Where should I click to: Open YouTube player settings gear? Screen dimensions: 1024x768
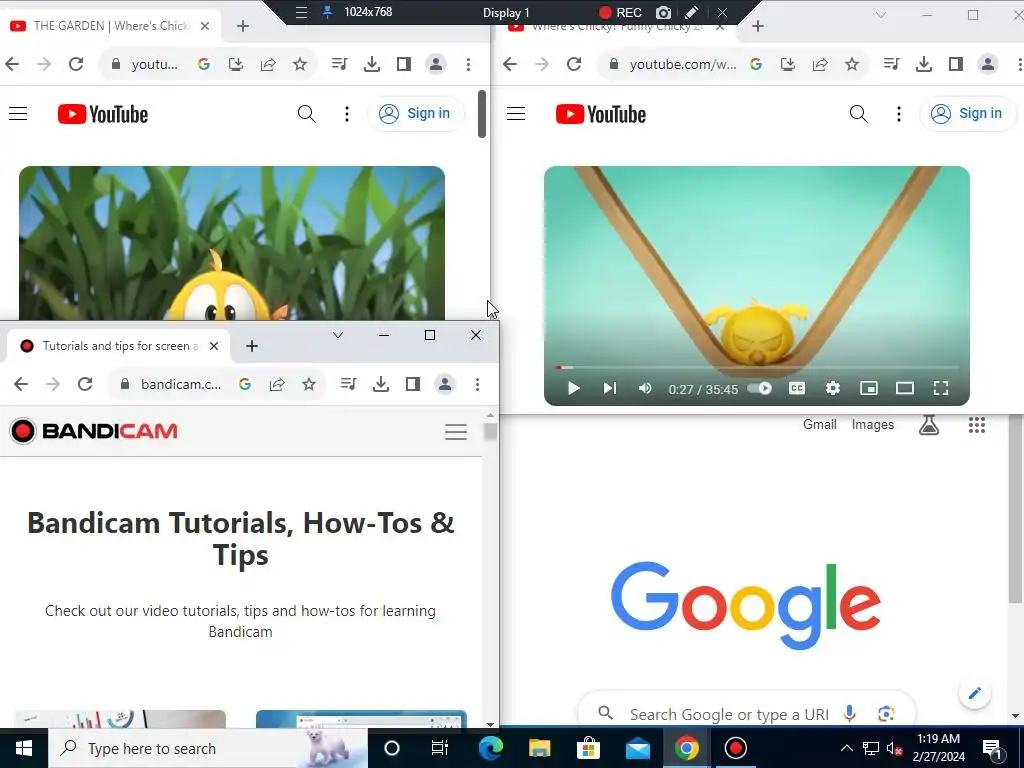coord(833,389)
